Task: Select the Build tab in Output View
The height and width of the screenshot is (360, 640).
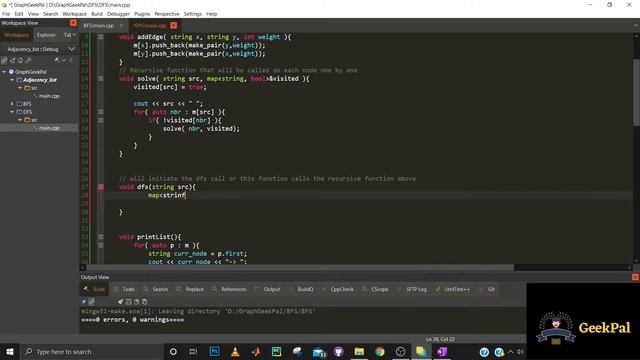Action: click(x=95, y=289)
